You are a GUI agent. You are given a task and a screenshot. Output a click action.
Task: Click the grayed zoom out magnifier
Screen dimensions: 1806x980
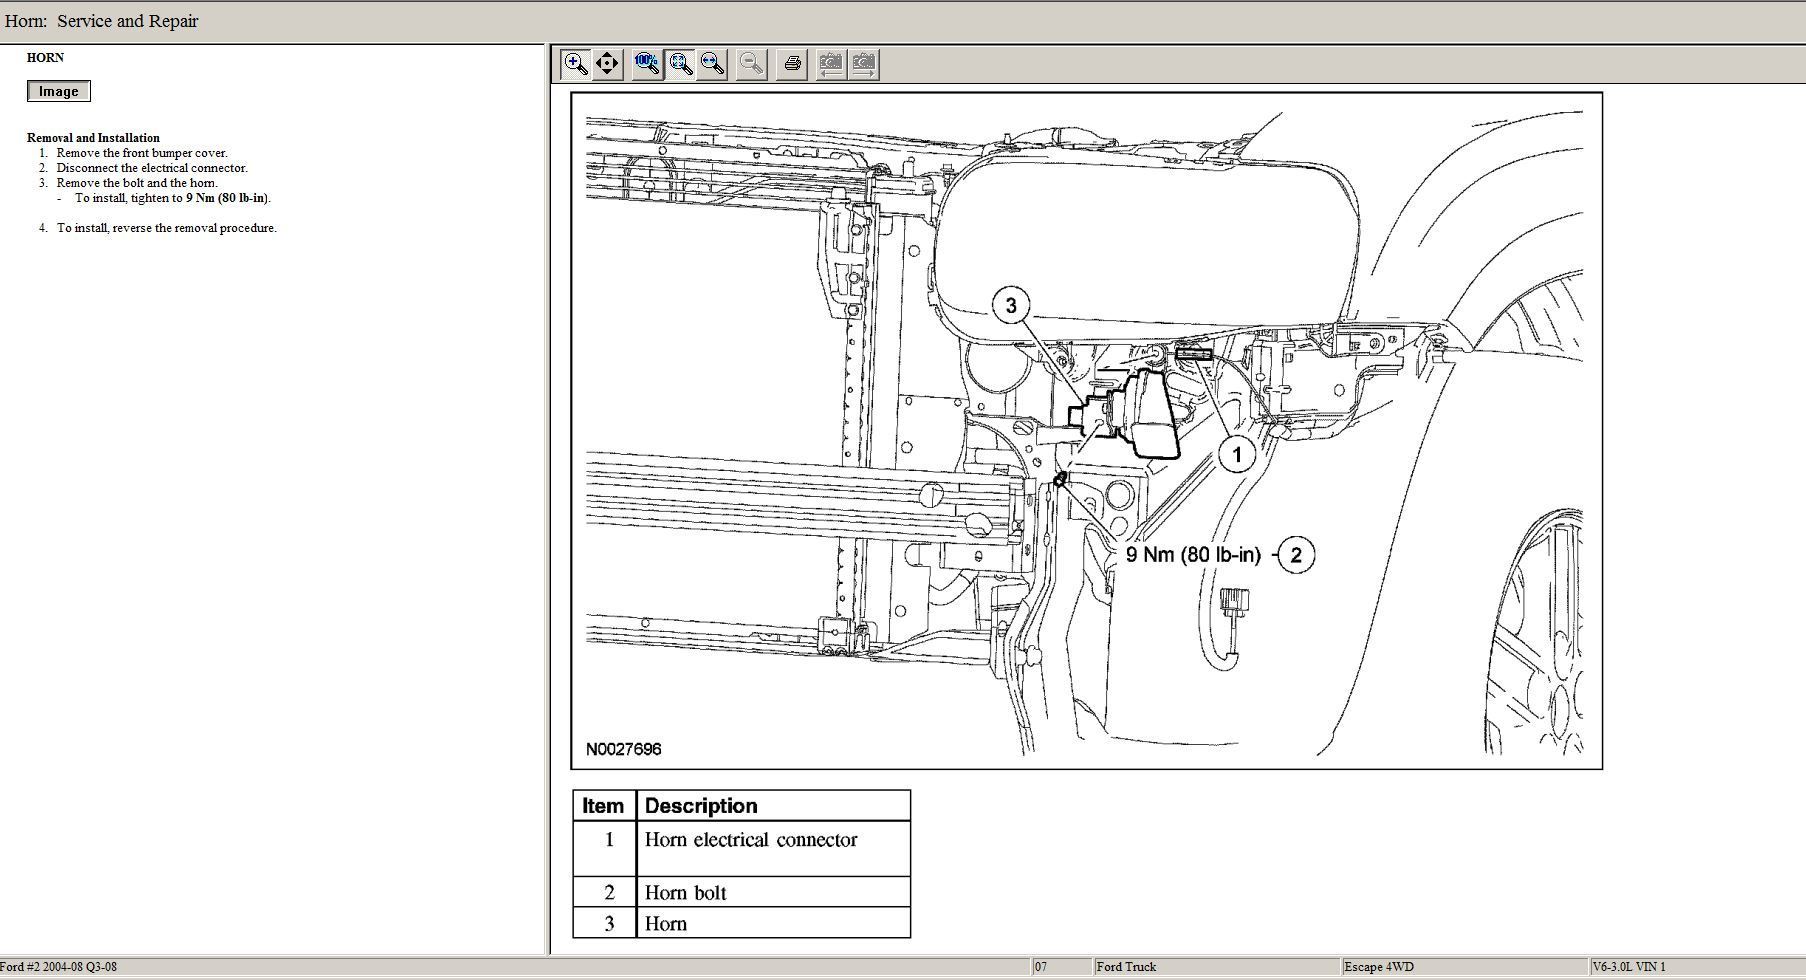[x=751, y=64]
